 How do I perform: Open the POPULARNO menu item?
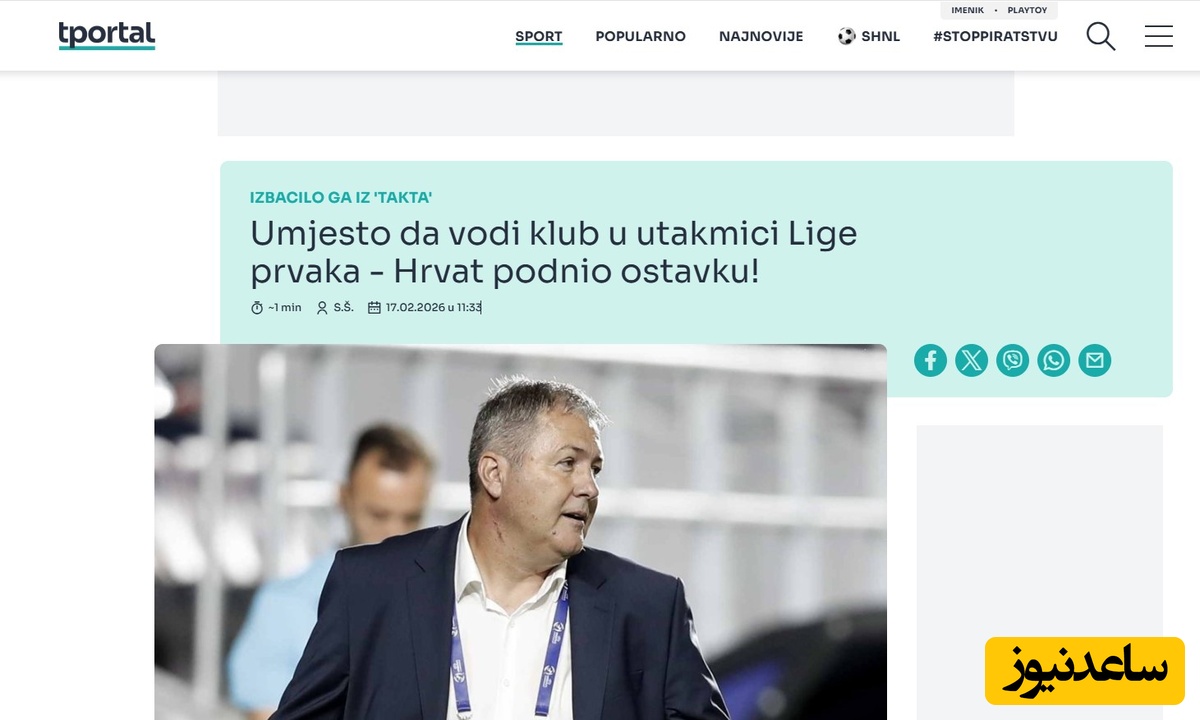click(641, 36)
